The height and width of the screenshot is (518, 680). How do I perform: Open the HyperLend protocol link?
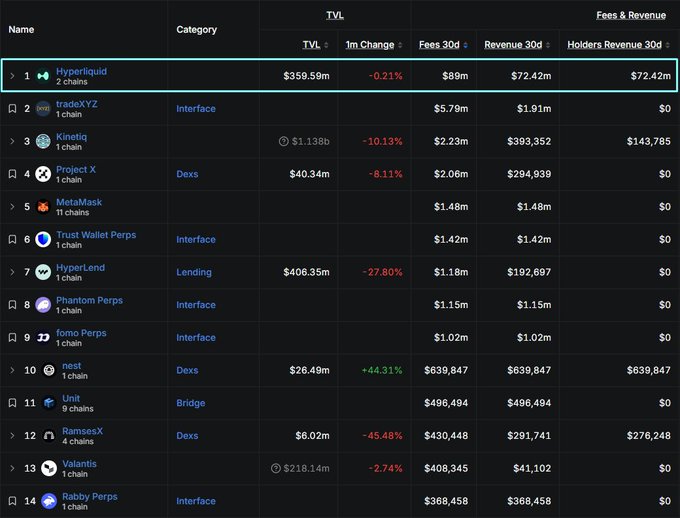[80, 268]
